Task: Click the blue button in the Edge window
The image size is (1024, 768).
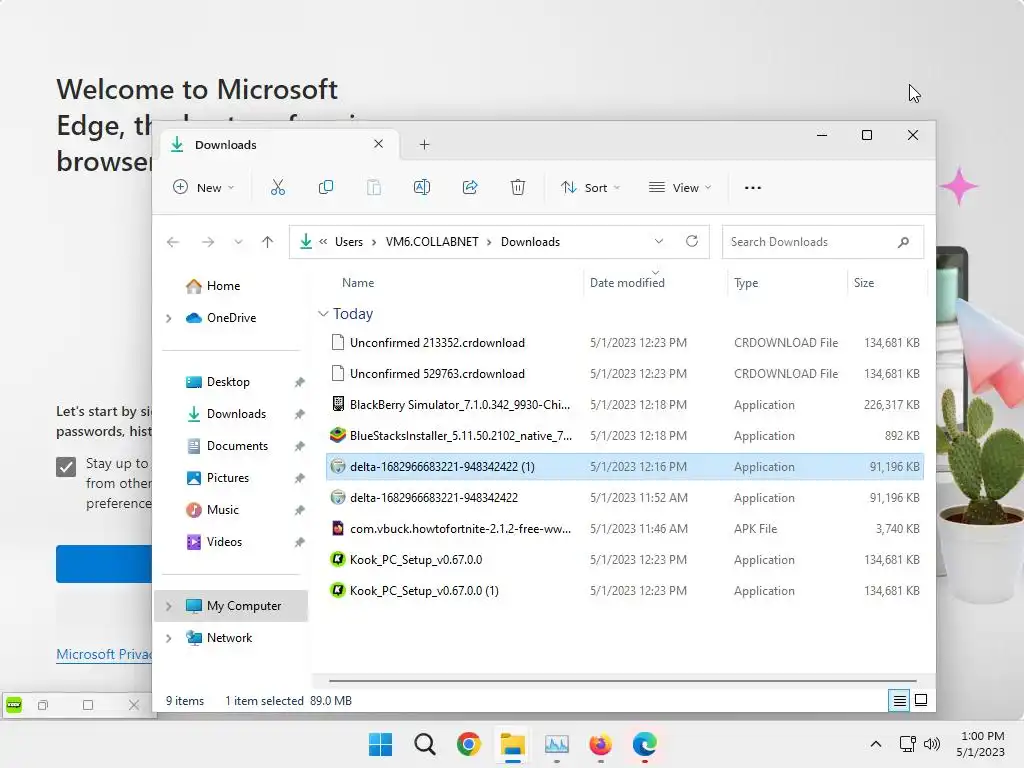Action: click(x=104, y=564)
